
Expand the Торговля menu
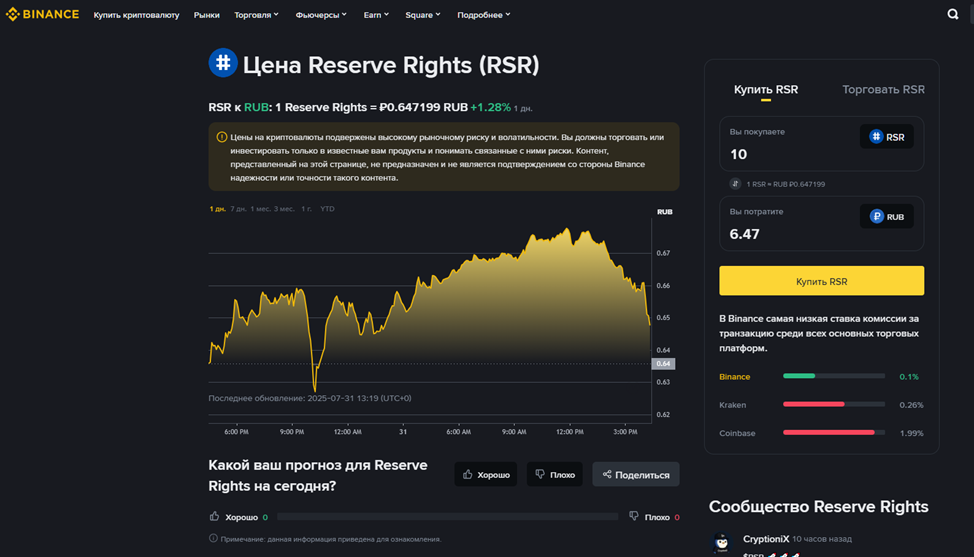[257, 15]
